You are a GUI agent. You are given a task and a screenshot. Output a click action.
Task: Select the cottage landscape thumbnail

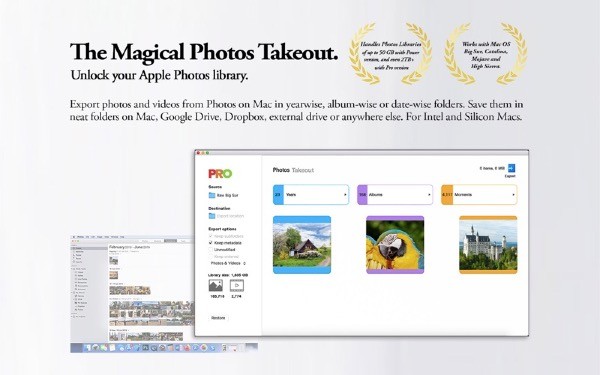click(x=302, y=245)
